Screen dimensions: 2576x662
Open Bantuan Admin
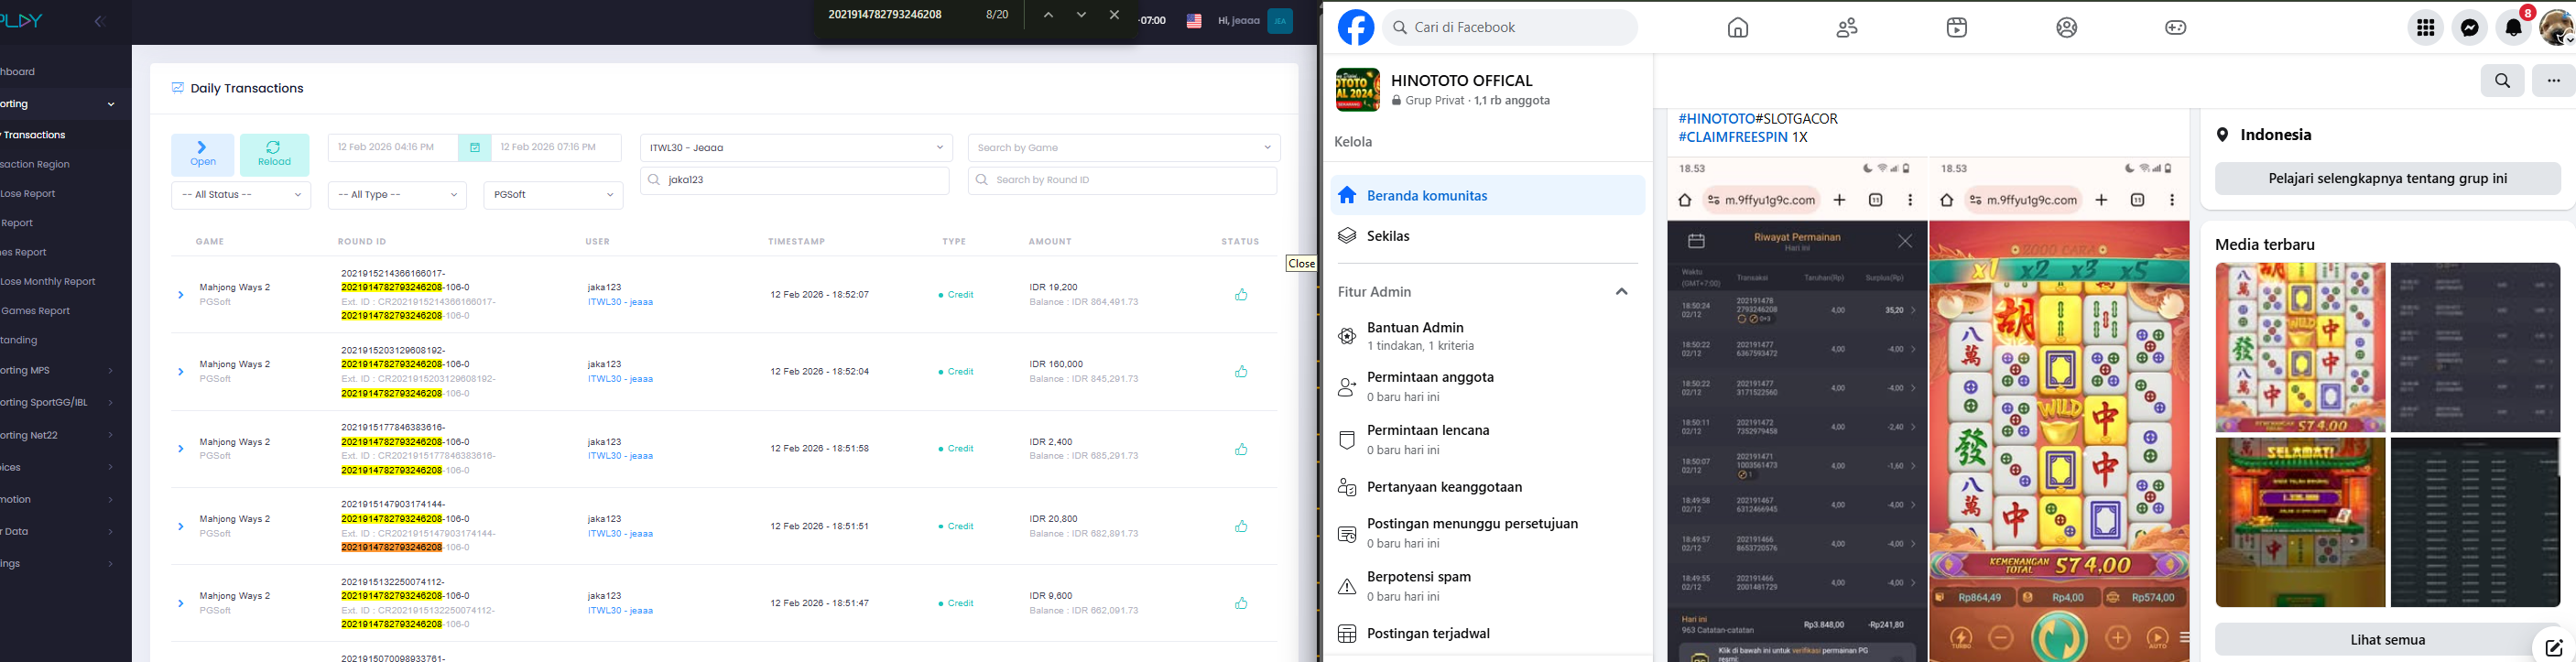pyautogui.click(x=1488, y=336)
